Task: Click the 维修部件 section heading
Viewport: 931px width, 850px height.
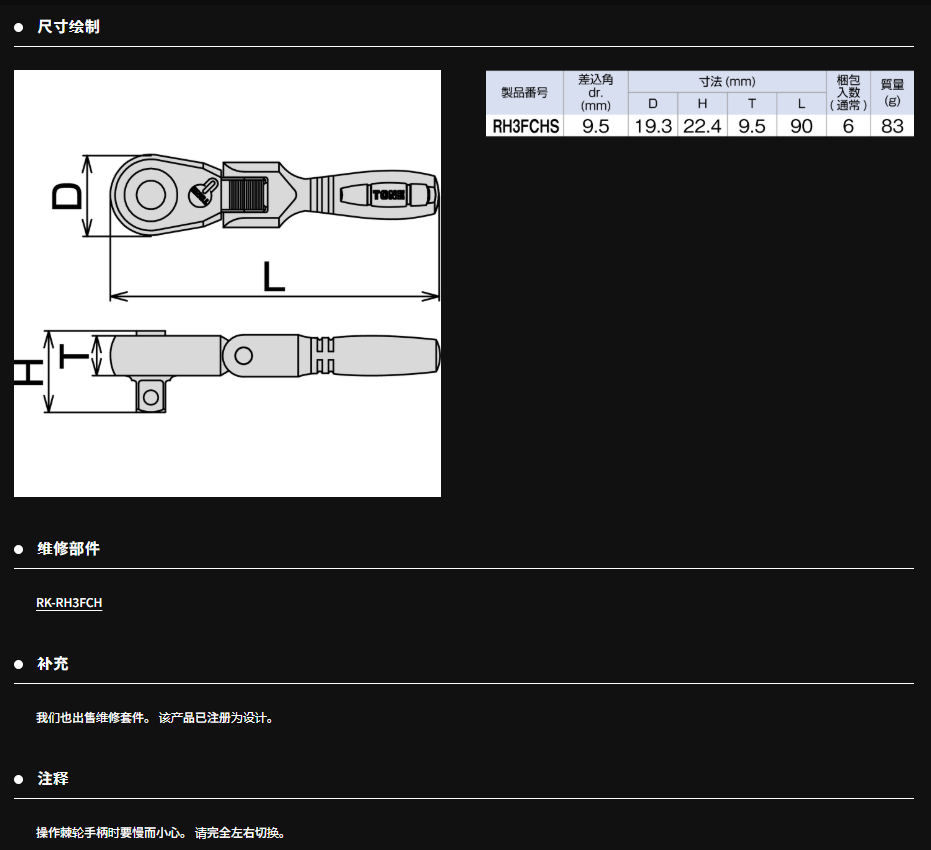Action: (68, 549)
